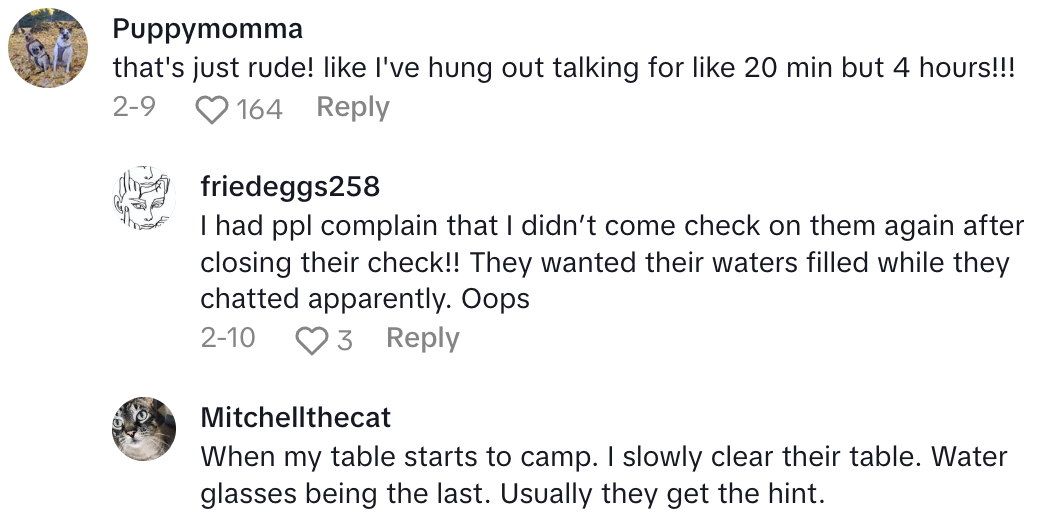The width and height of the screenshot is (1048, 518).
Task: Like Puppymomma's comment with the heart icon
Action: [x=211, y=109]
